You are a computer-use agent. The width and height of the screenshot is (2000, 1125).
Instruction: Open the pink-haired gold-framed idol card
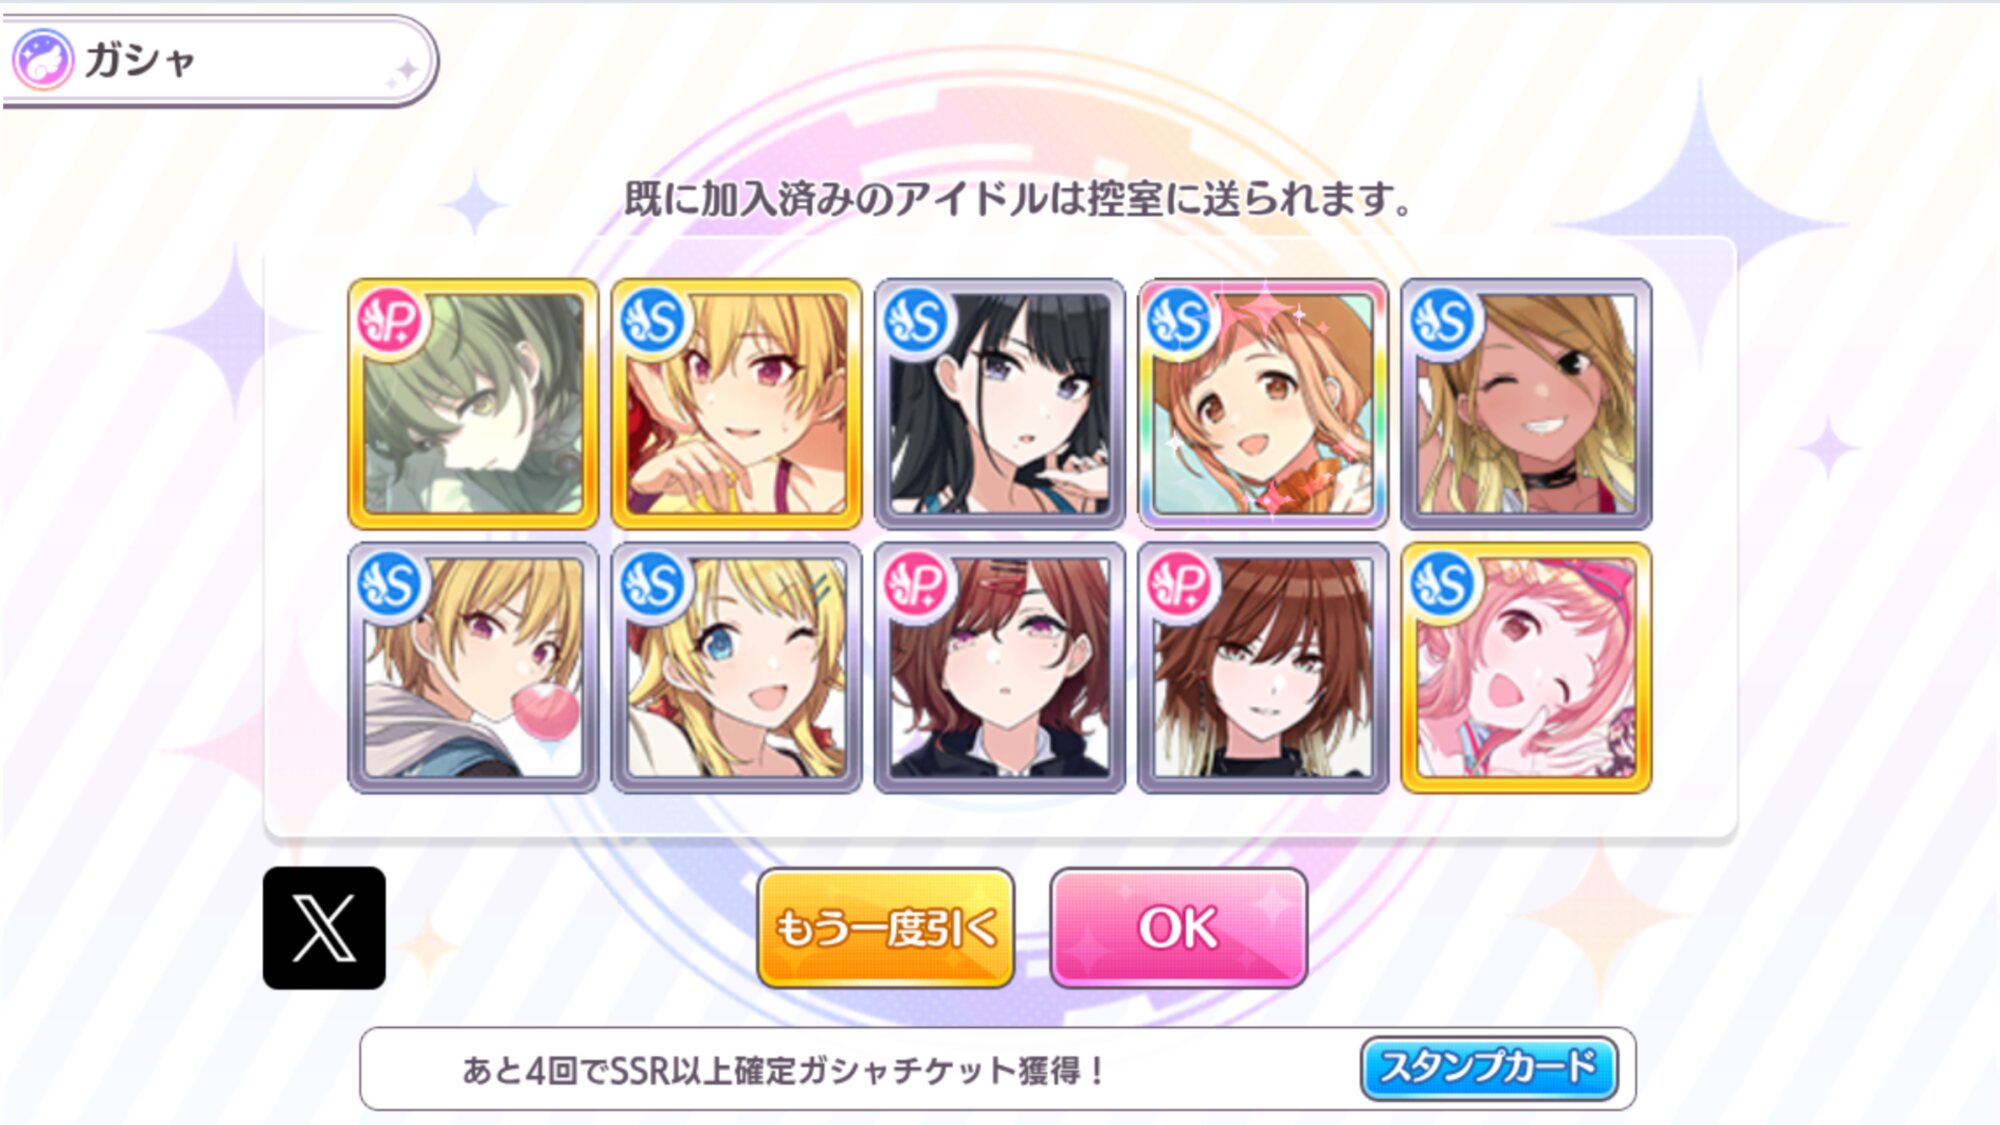click(x=1526, y=668)
